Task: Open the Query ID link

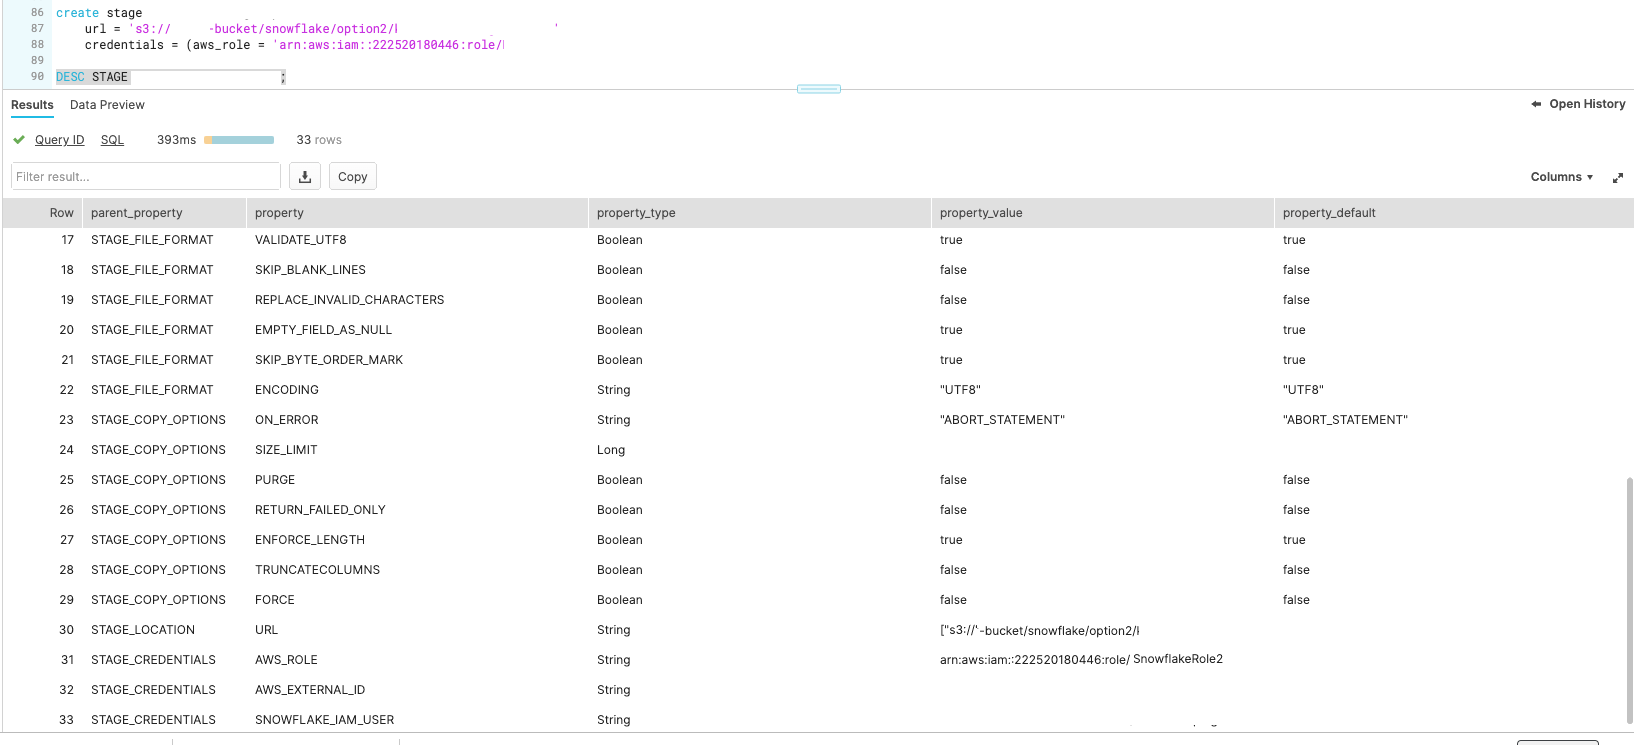Action: tap(59, 140)
